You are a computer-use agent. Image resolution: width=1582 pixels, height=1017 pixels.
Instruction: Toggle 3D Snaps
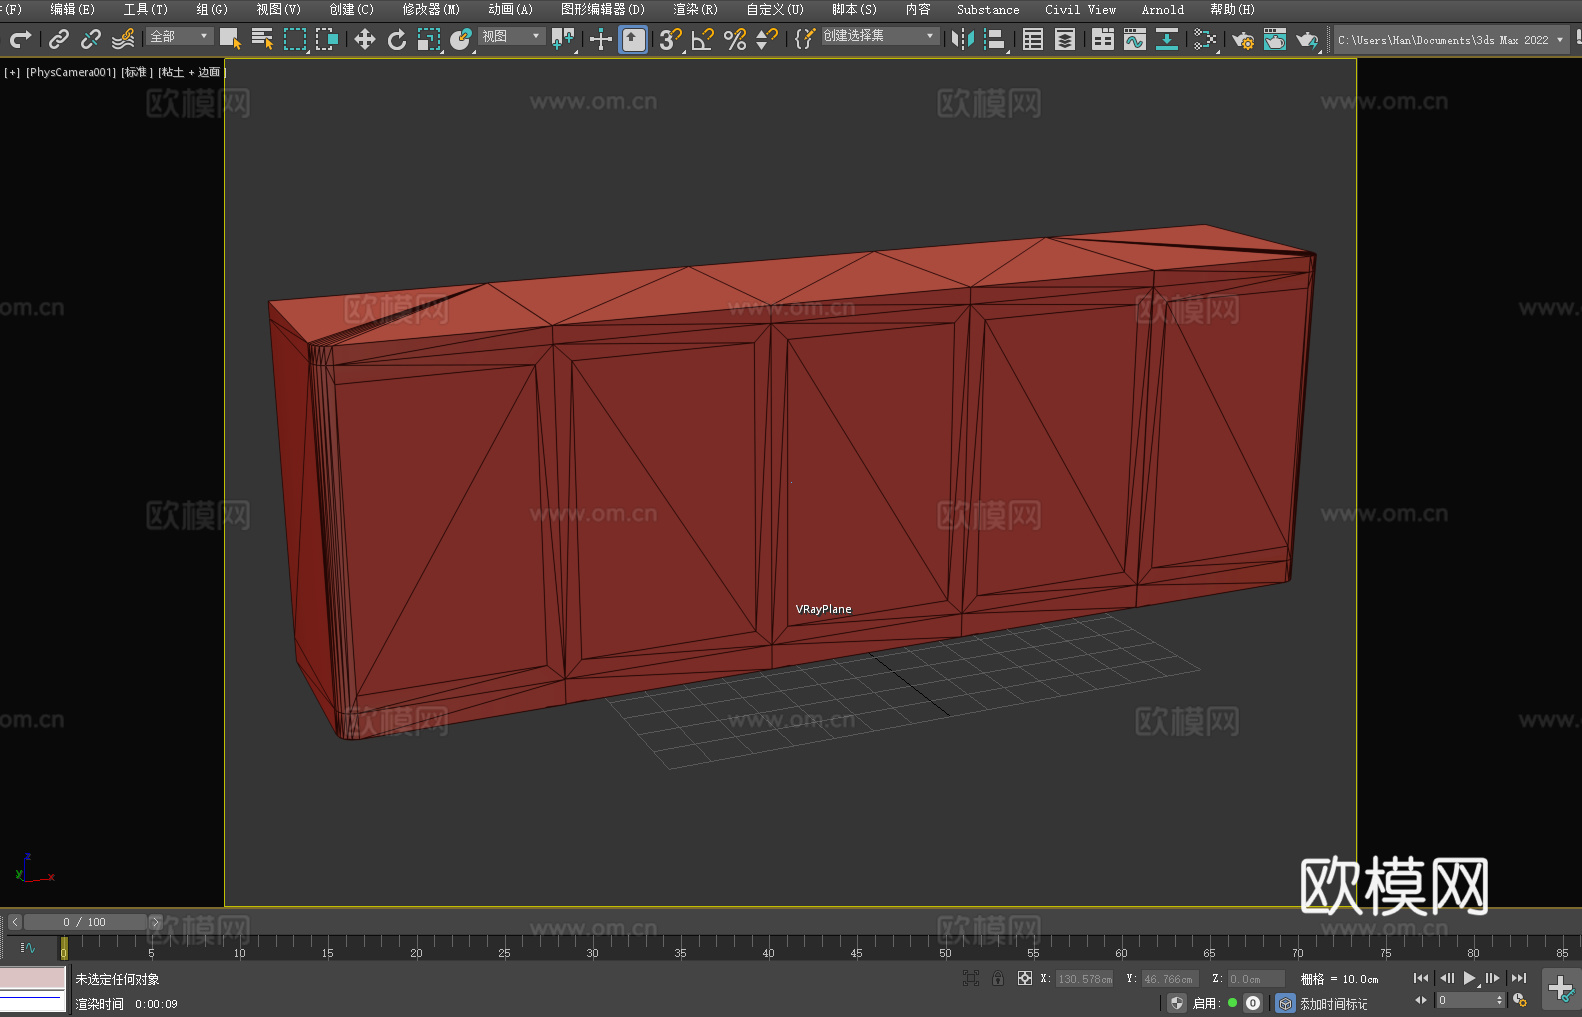point(671,39)
